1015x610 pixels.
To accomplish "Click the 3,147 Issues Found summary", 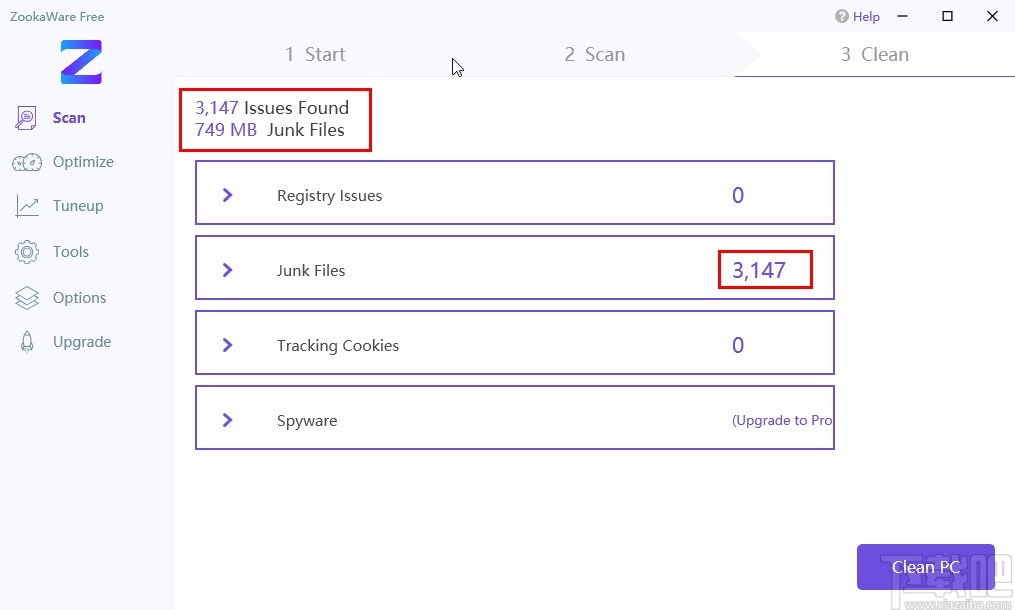I will click(x=272, y=107).
